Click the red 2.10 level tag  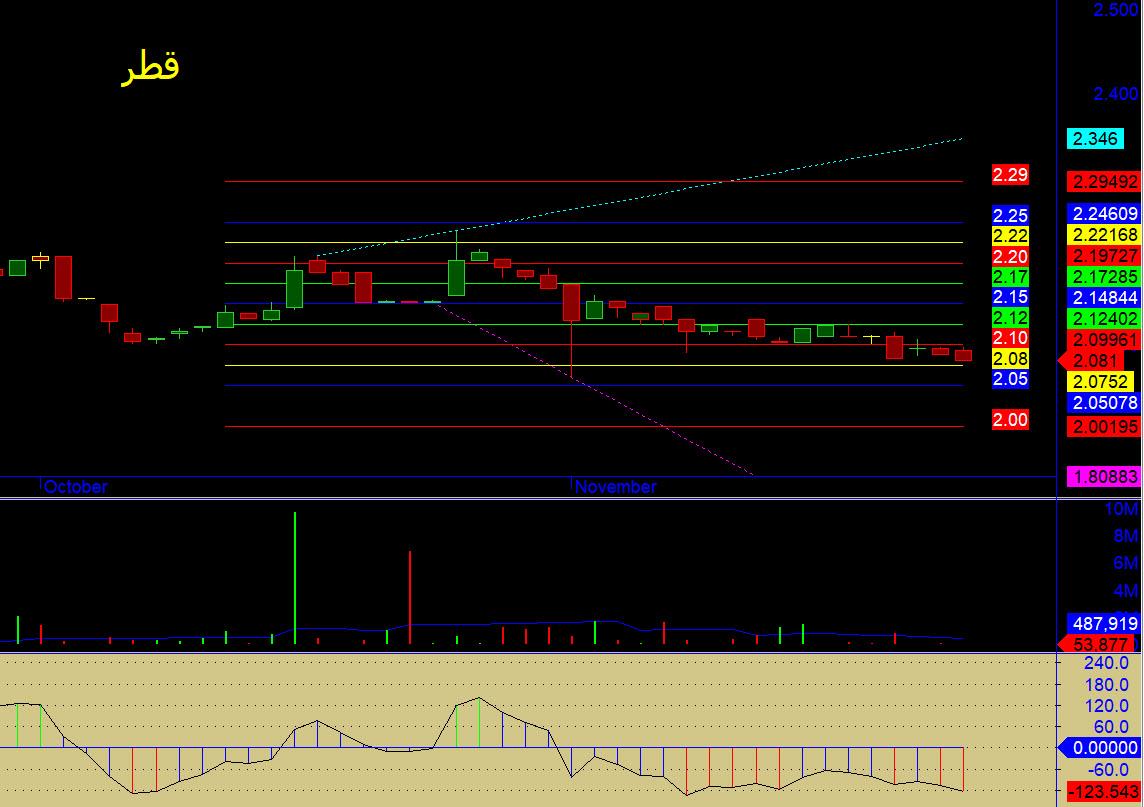coord(1010,338)
